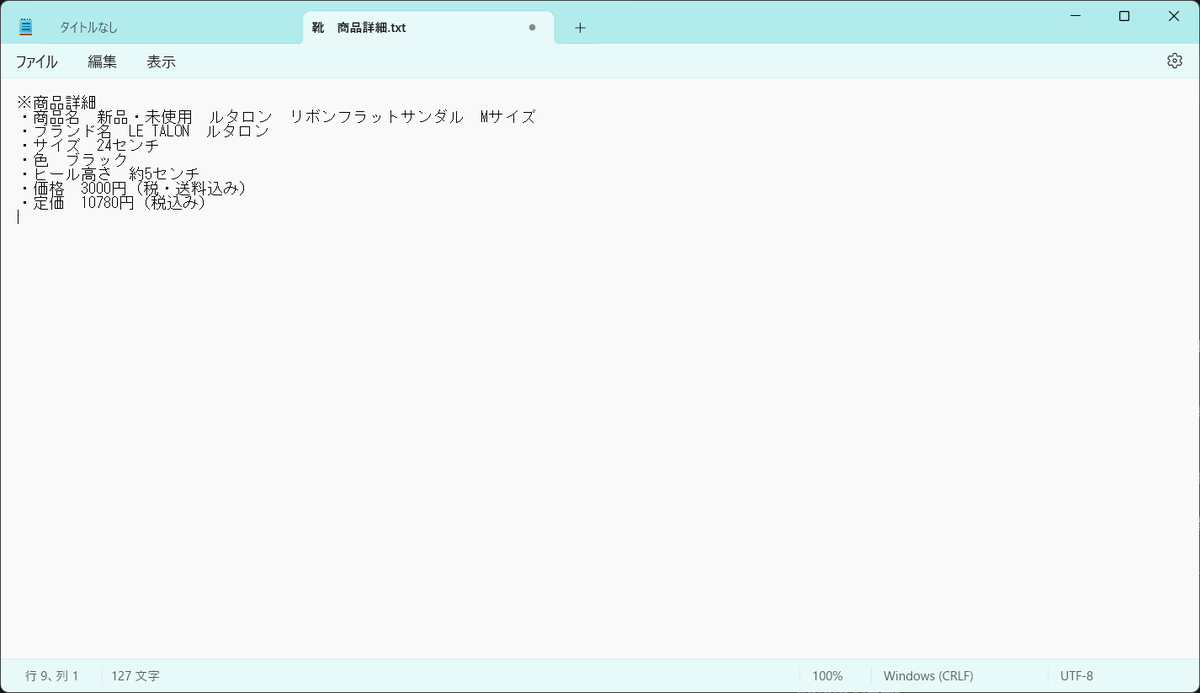Close the Notepad window

[1173, 15]
